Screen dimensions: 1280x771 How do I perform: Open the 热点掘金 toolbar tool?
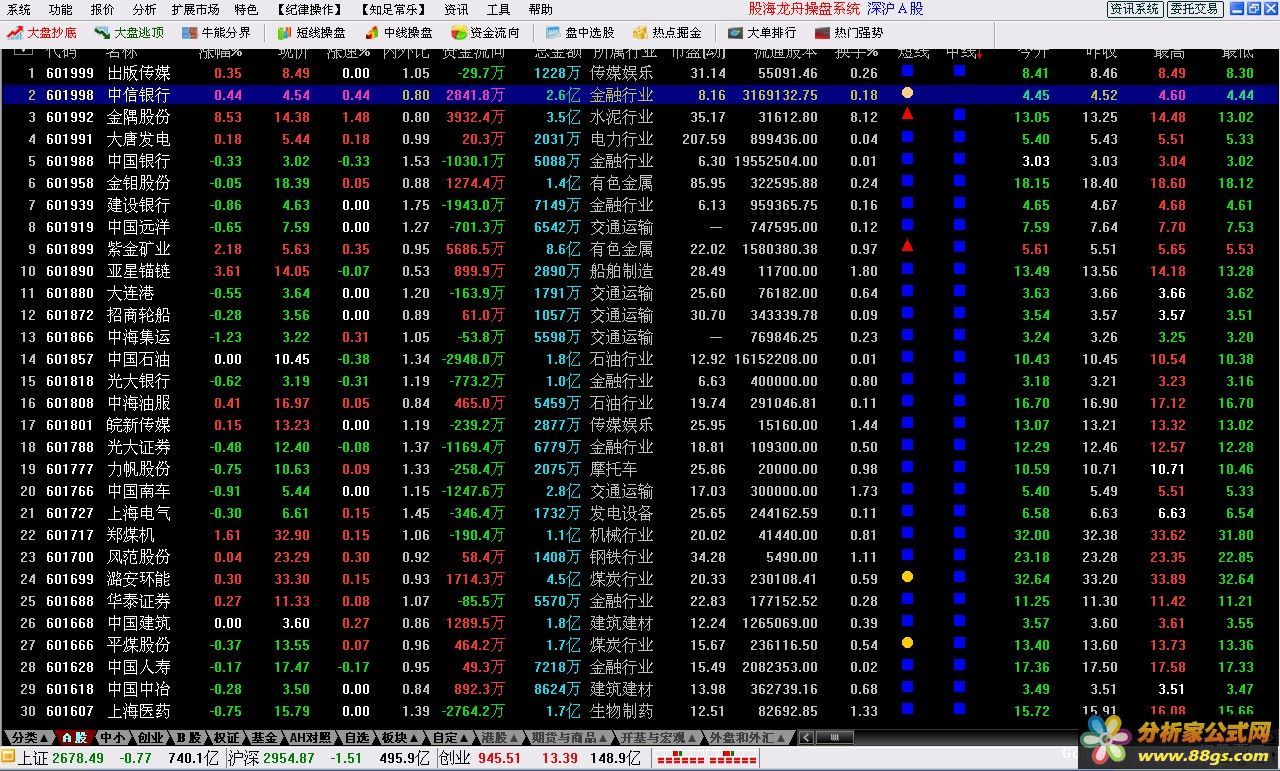667,32
